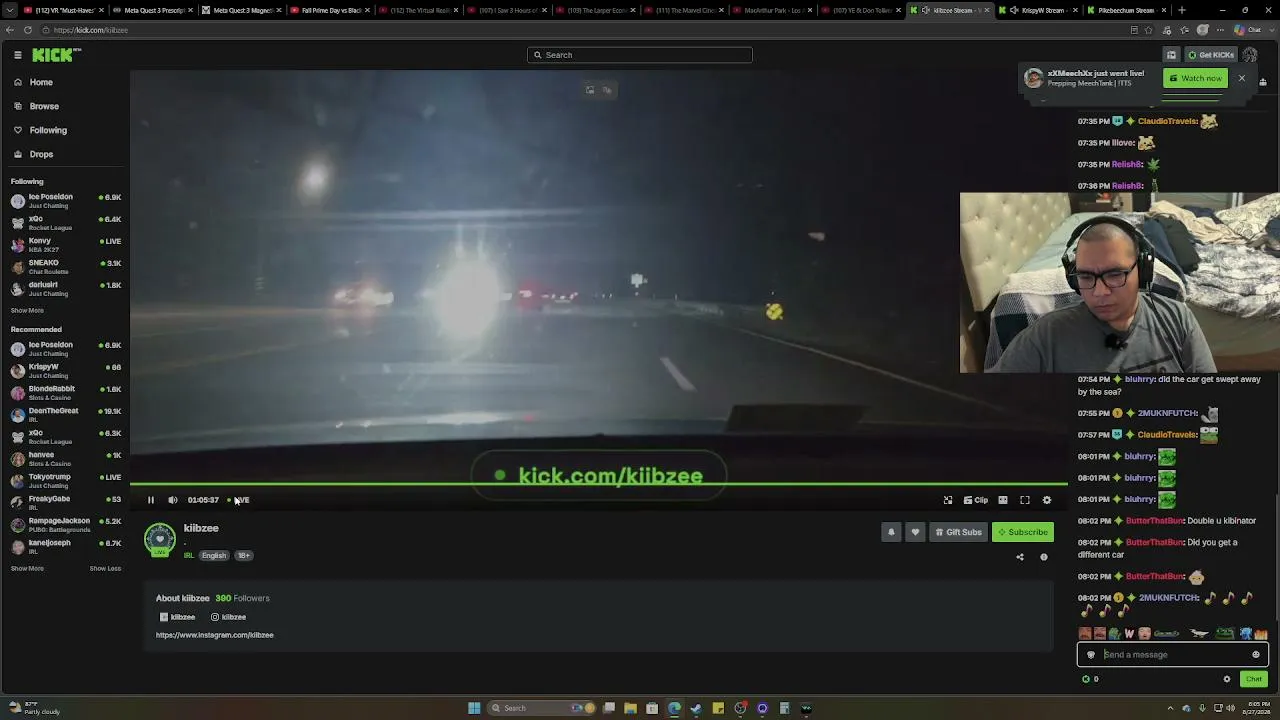Go back in the browser

pyautogui.click(x=10, y=30)
